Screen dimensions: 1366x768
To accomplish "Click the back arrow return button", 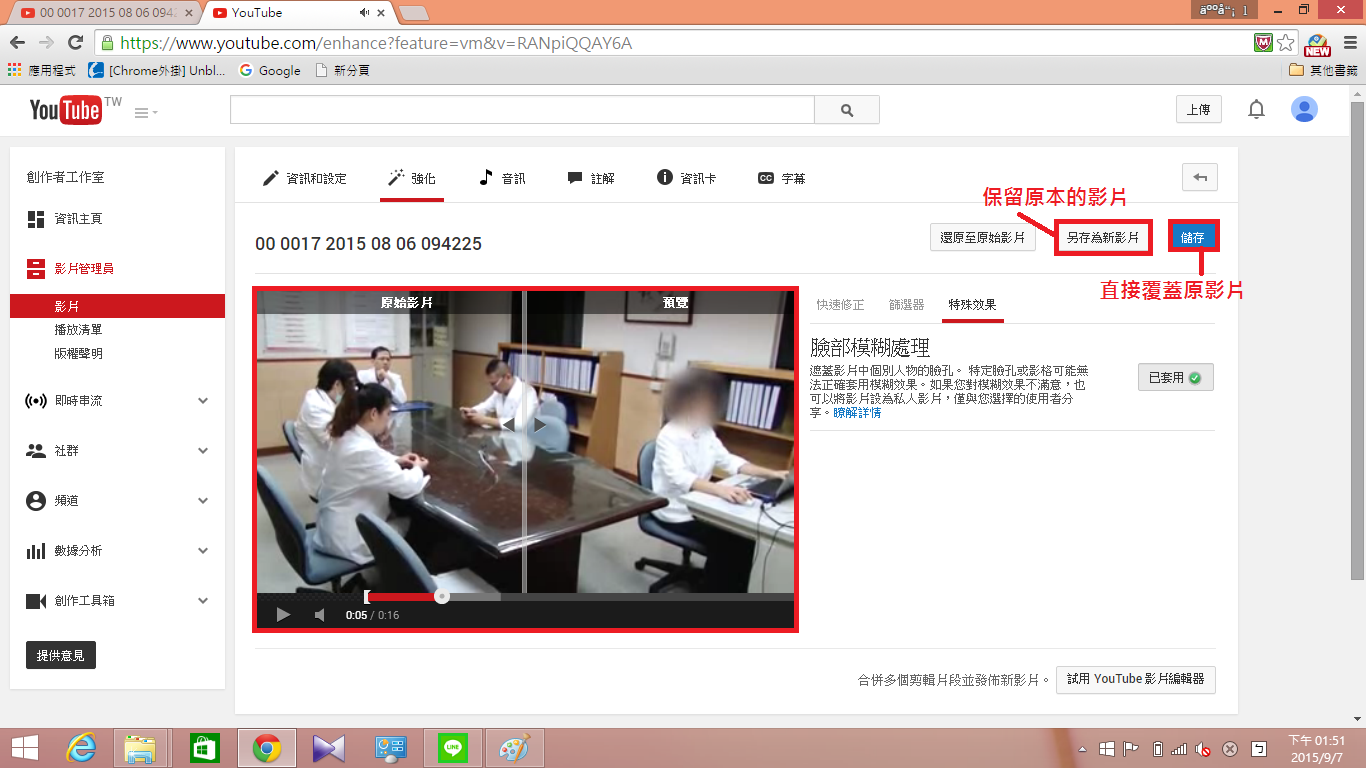I will point(1200,178).
